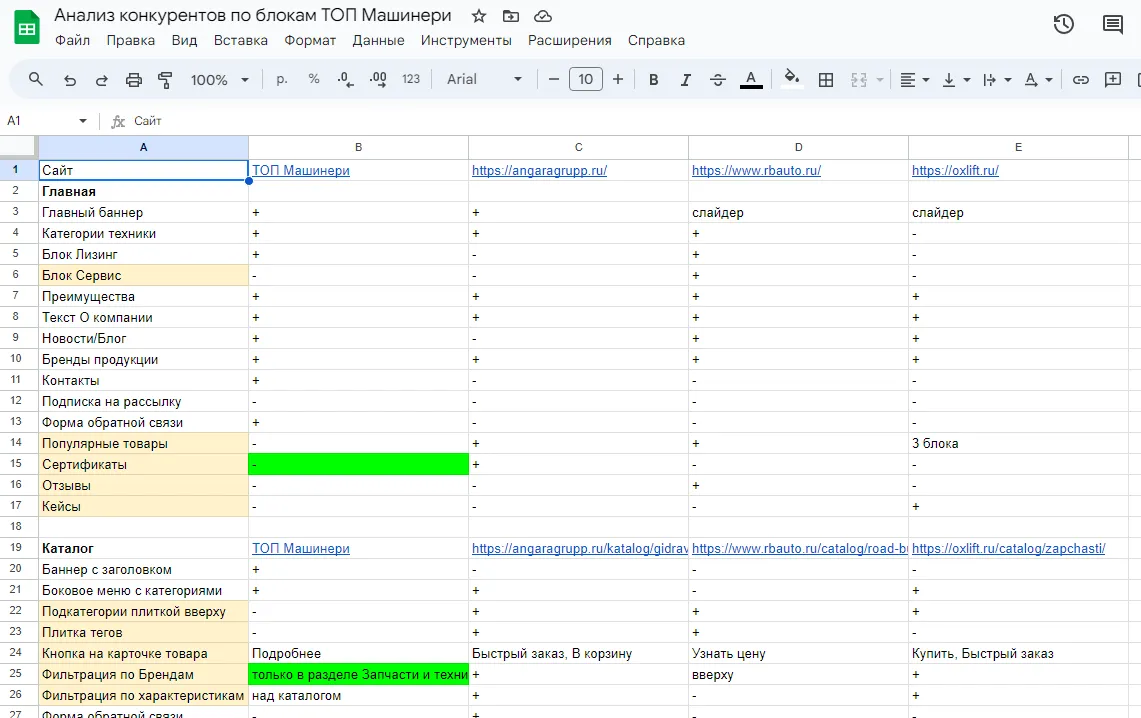The image size is (1141, 718).
Task: Open the horizontal align dropdown
Action: [x=915, y=79]
